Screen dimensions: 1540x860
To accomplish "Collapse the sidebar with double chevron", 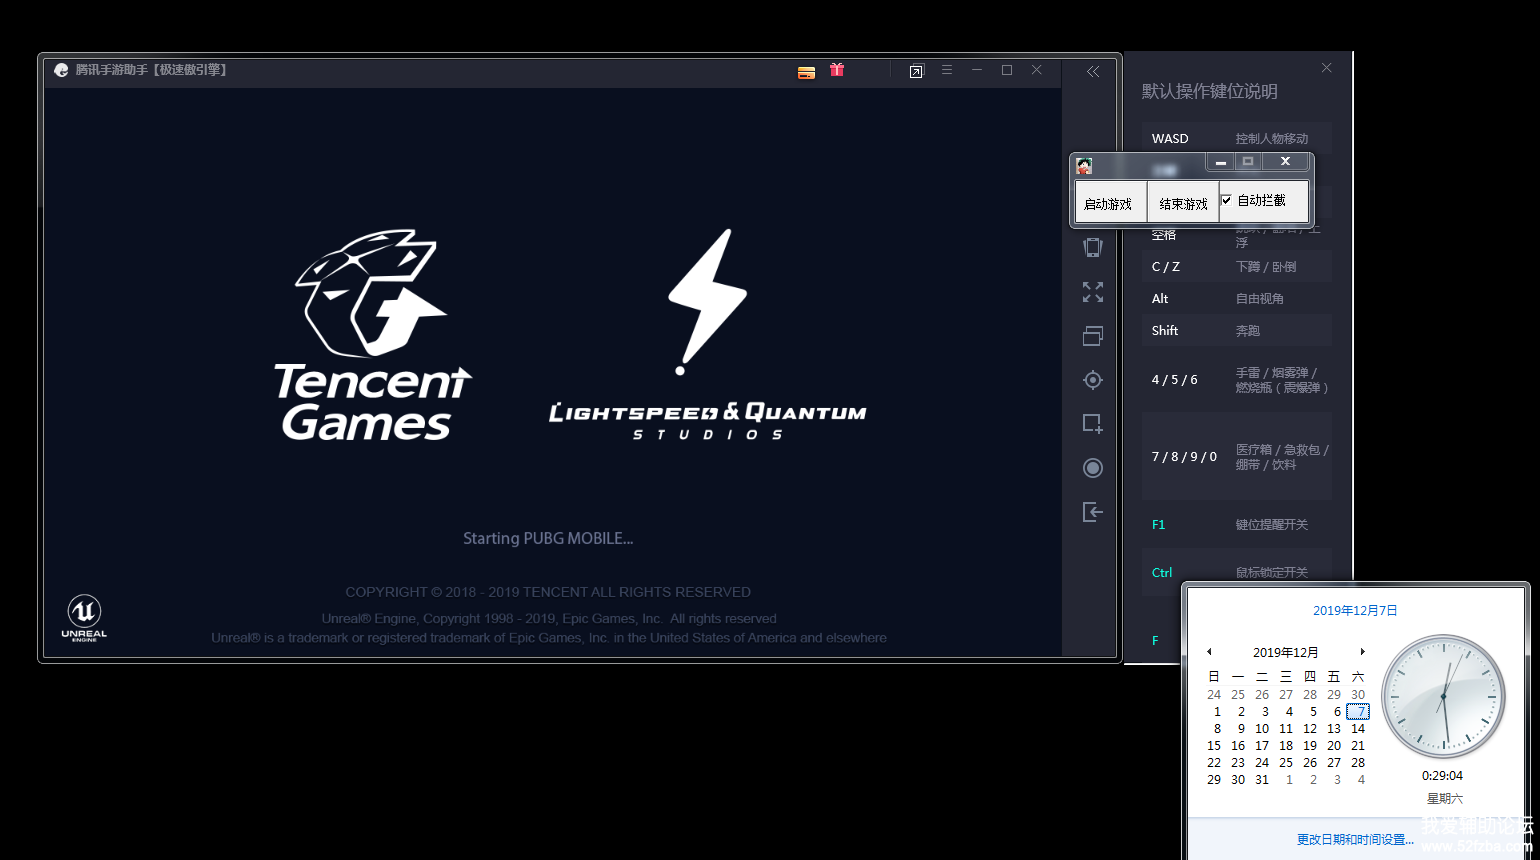I will click(1093, 71).
